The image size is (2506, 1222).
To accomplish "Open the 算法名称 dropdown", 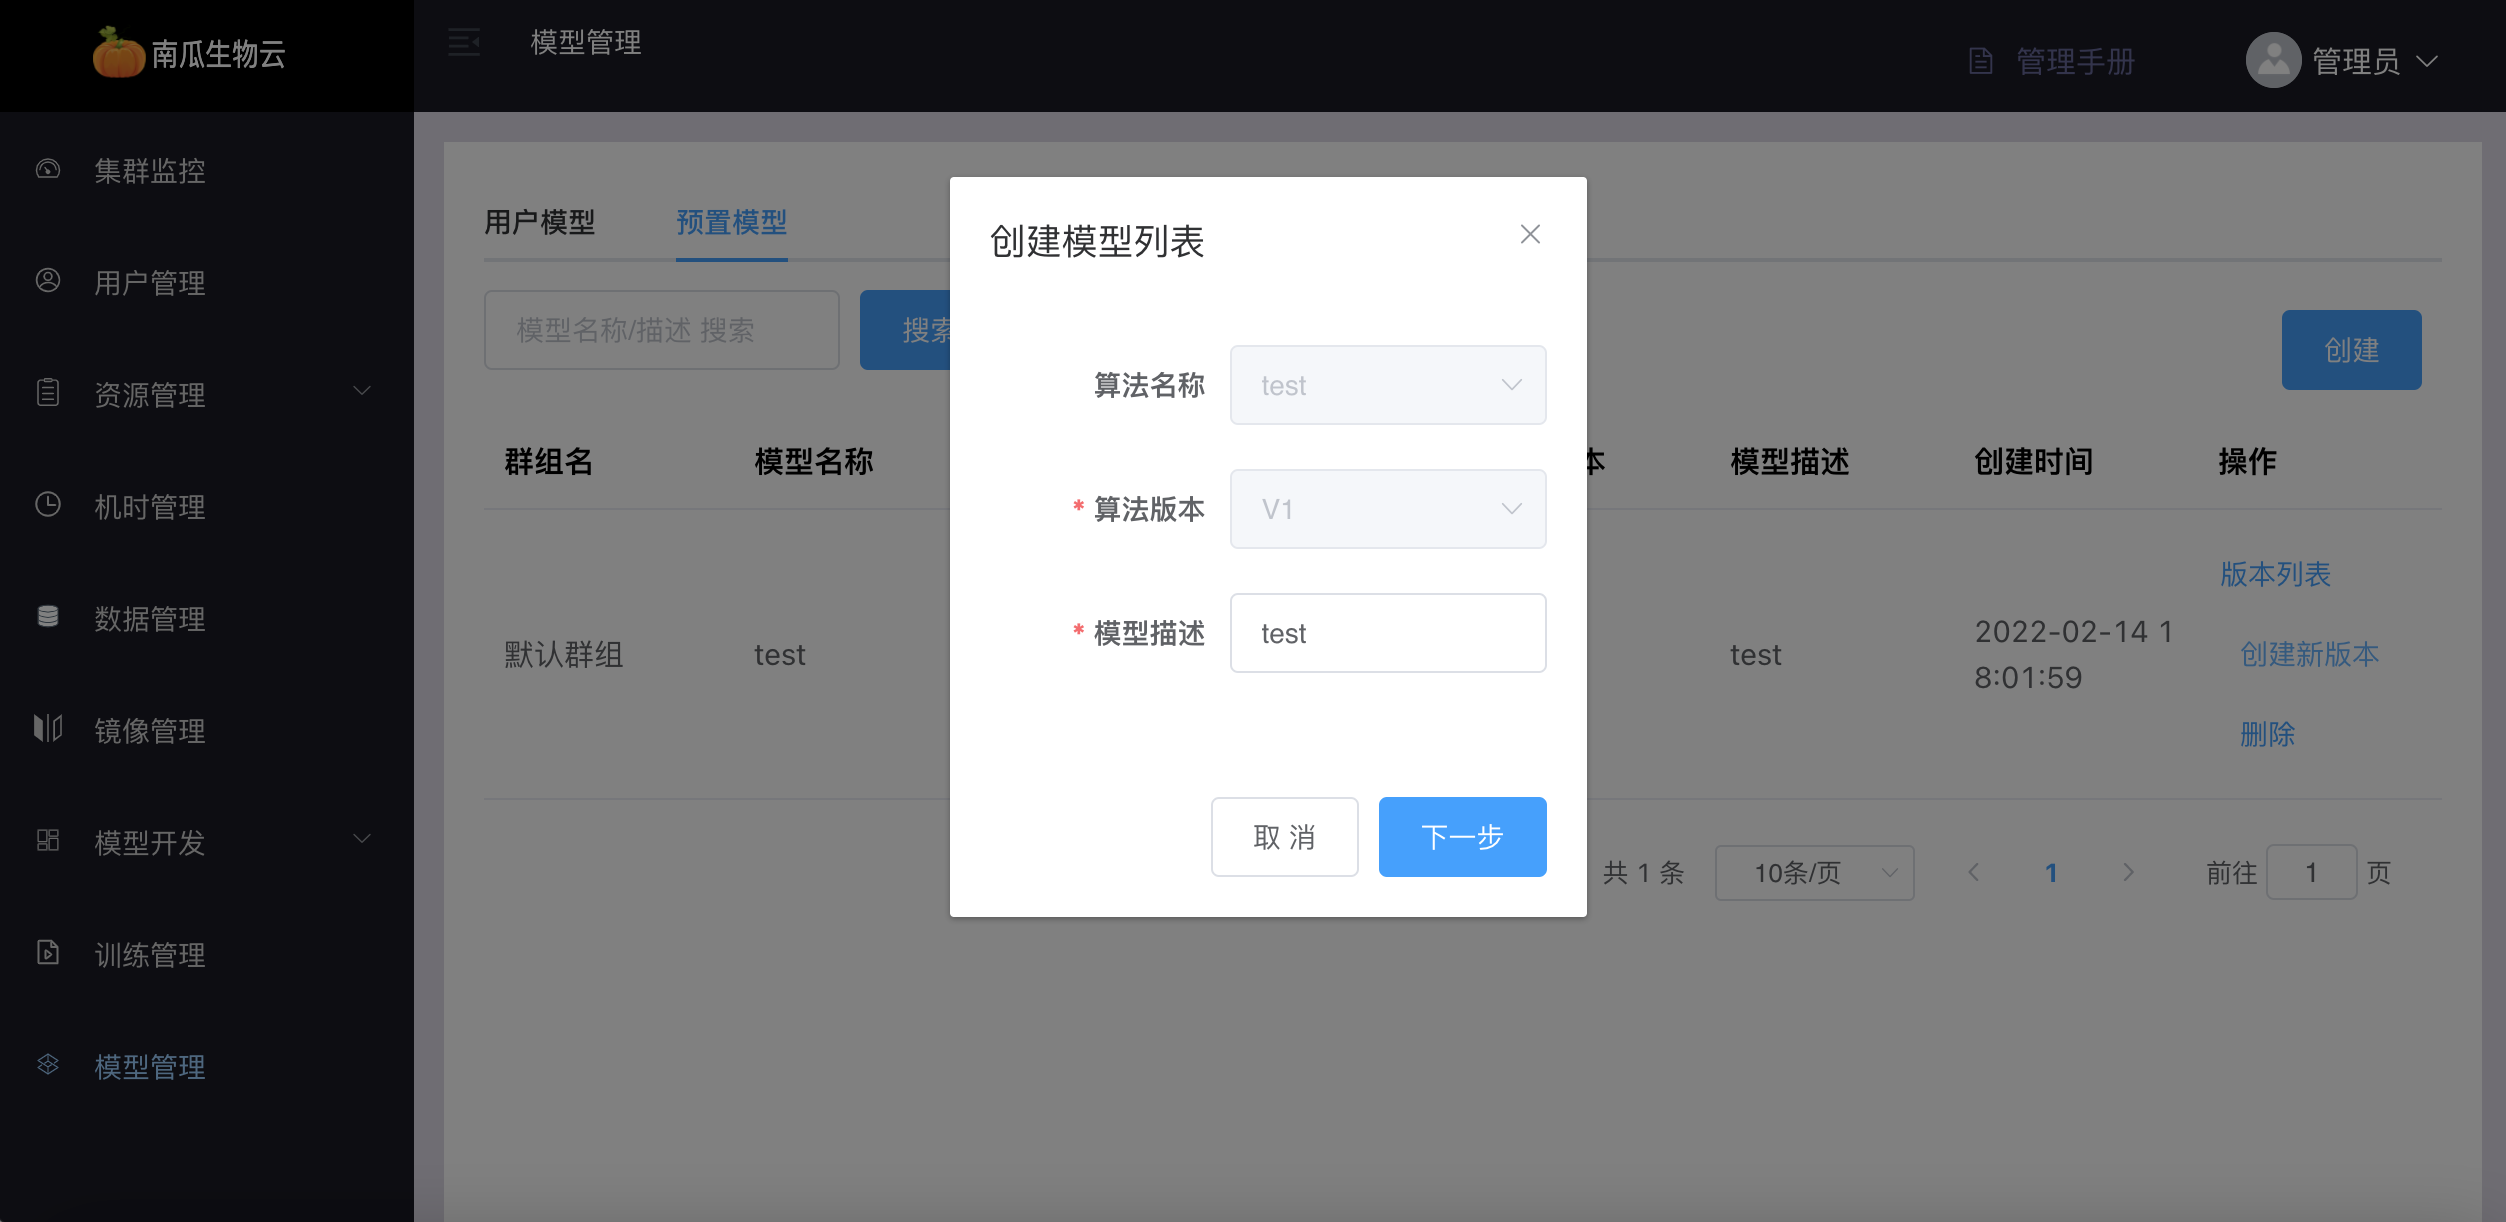I will [1388, 385].
